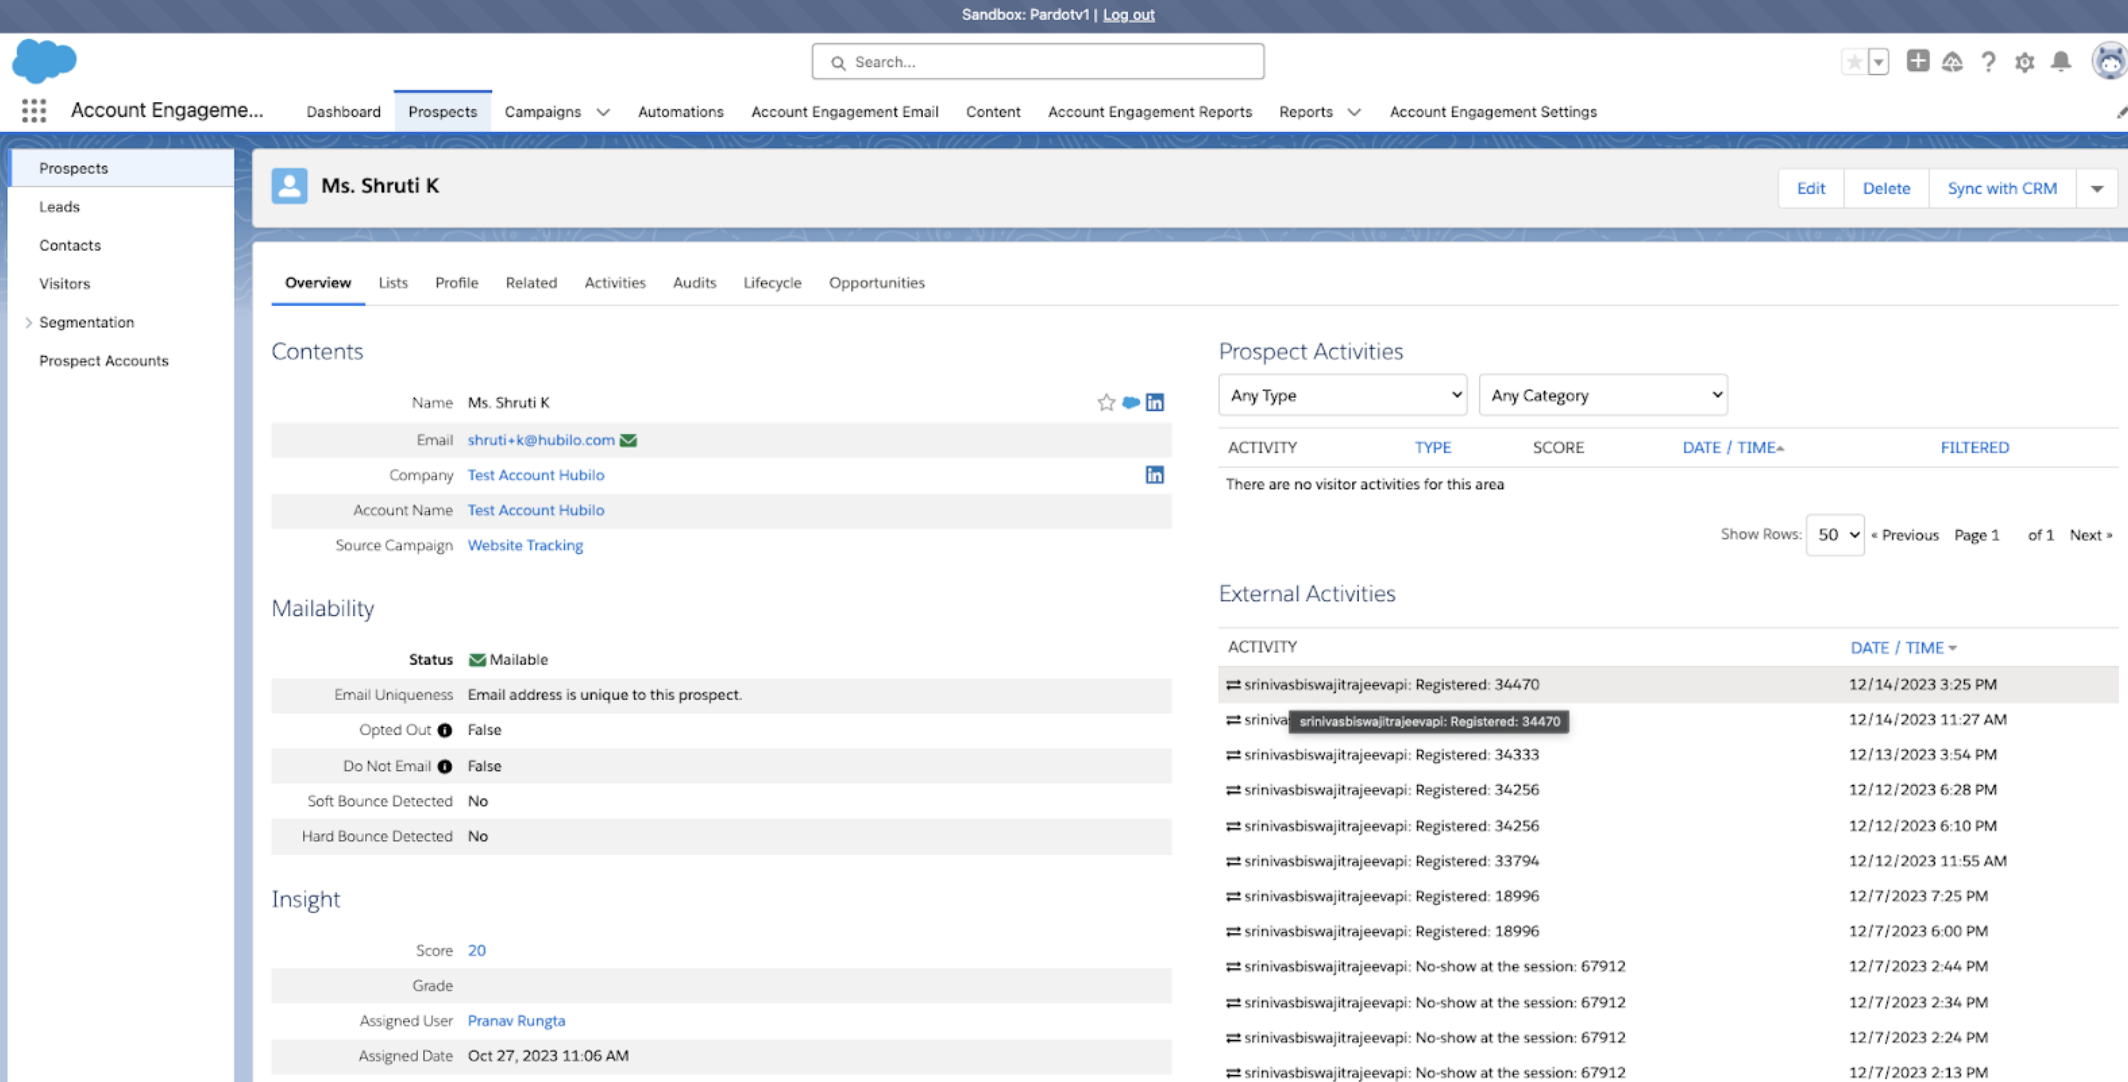Click the star icon in the Name row
2128x1082 pixels.
tap(1106, 402)
